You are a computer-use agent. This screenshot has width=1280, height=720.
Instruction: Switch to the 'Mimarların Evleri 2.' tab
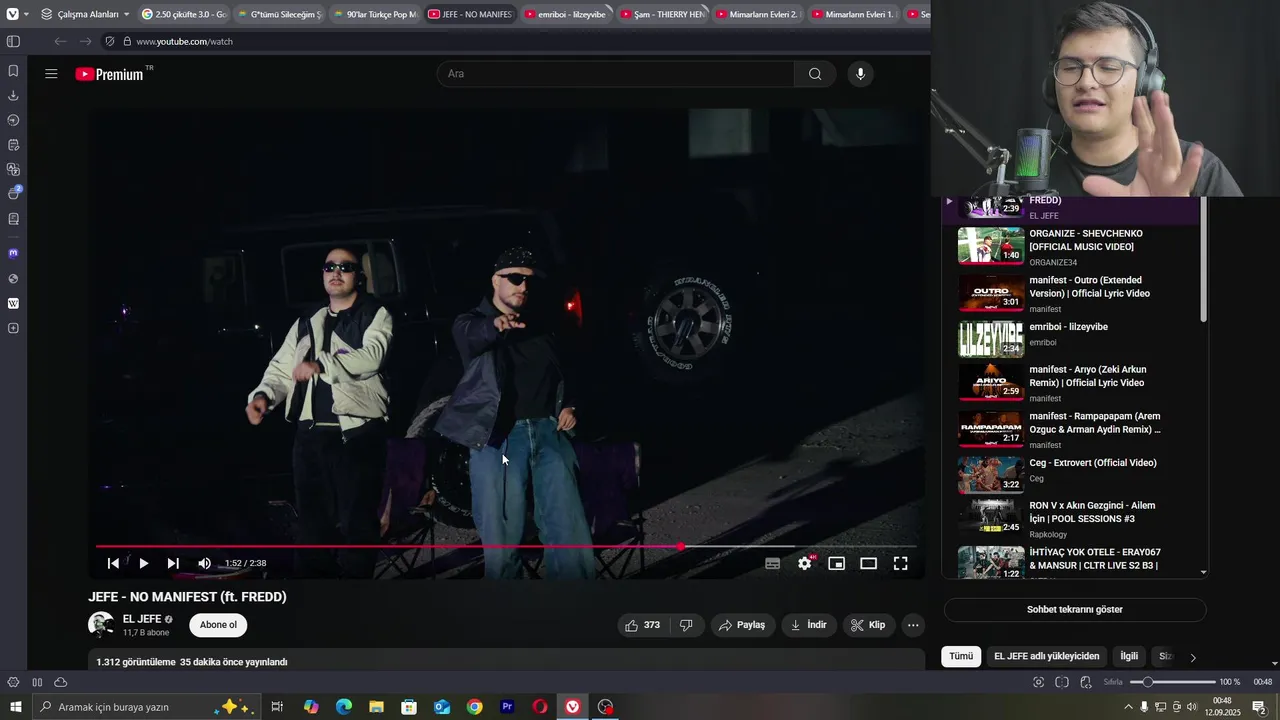757,14
